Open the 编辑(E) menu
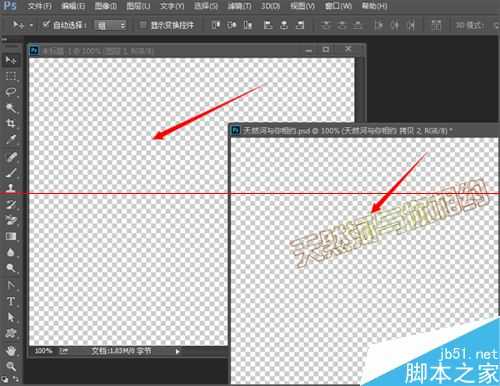Viewport: 500px width, 386px height. coord(73,6)
